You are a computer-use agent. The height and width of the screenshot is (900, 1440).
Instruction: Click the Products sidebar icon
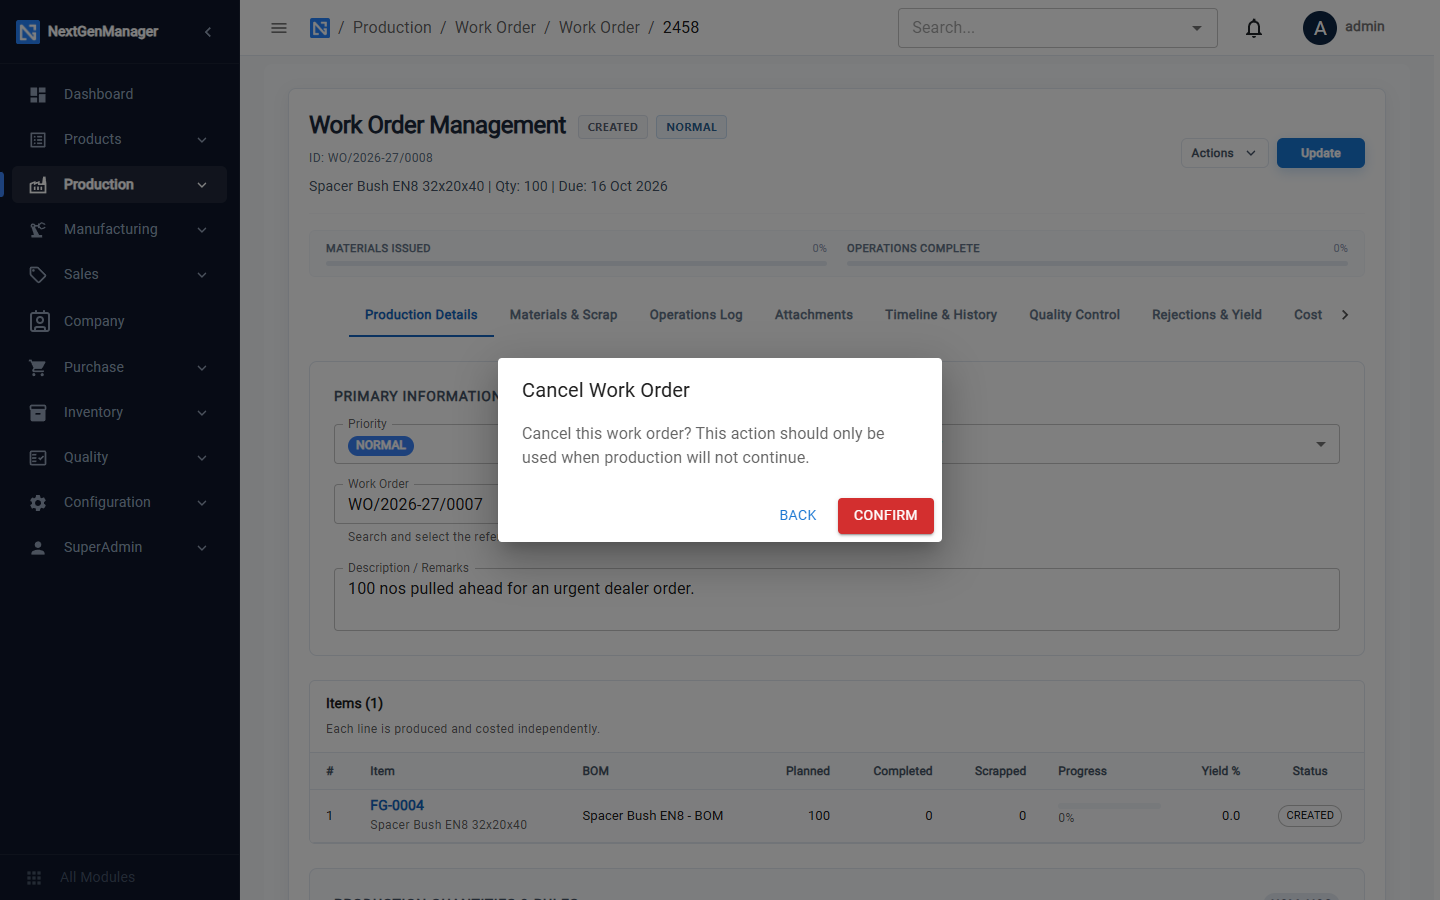38,140
